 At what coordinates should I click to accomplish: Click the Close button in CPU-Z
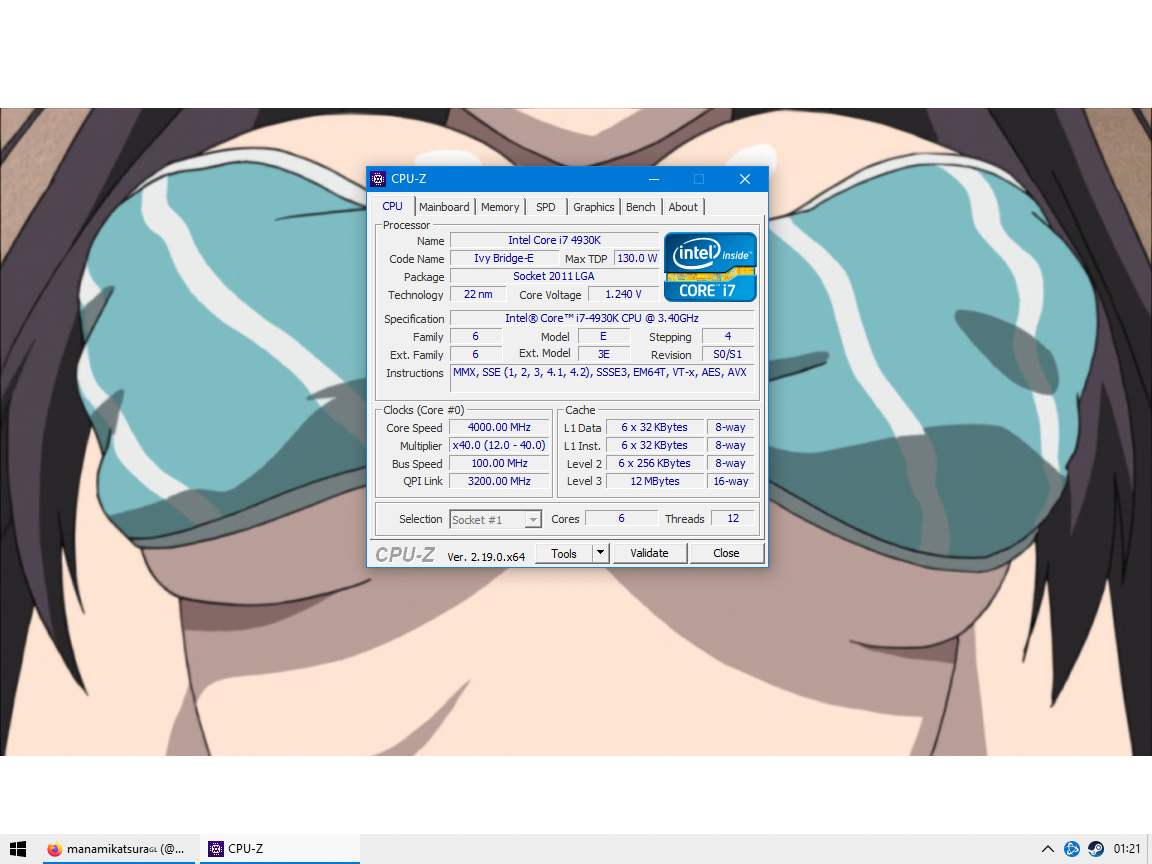pos(726,553)
